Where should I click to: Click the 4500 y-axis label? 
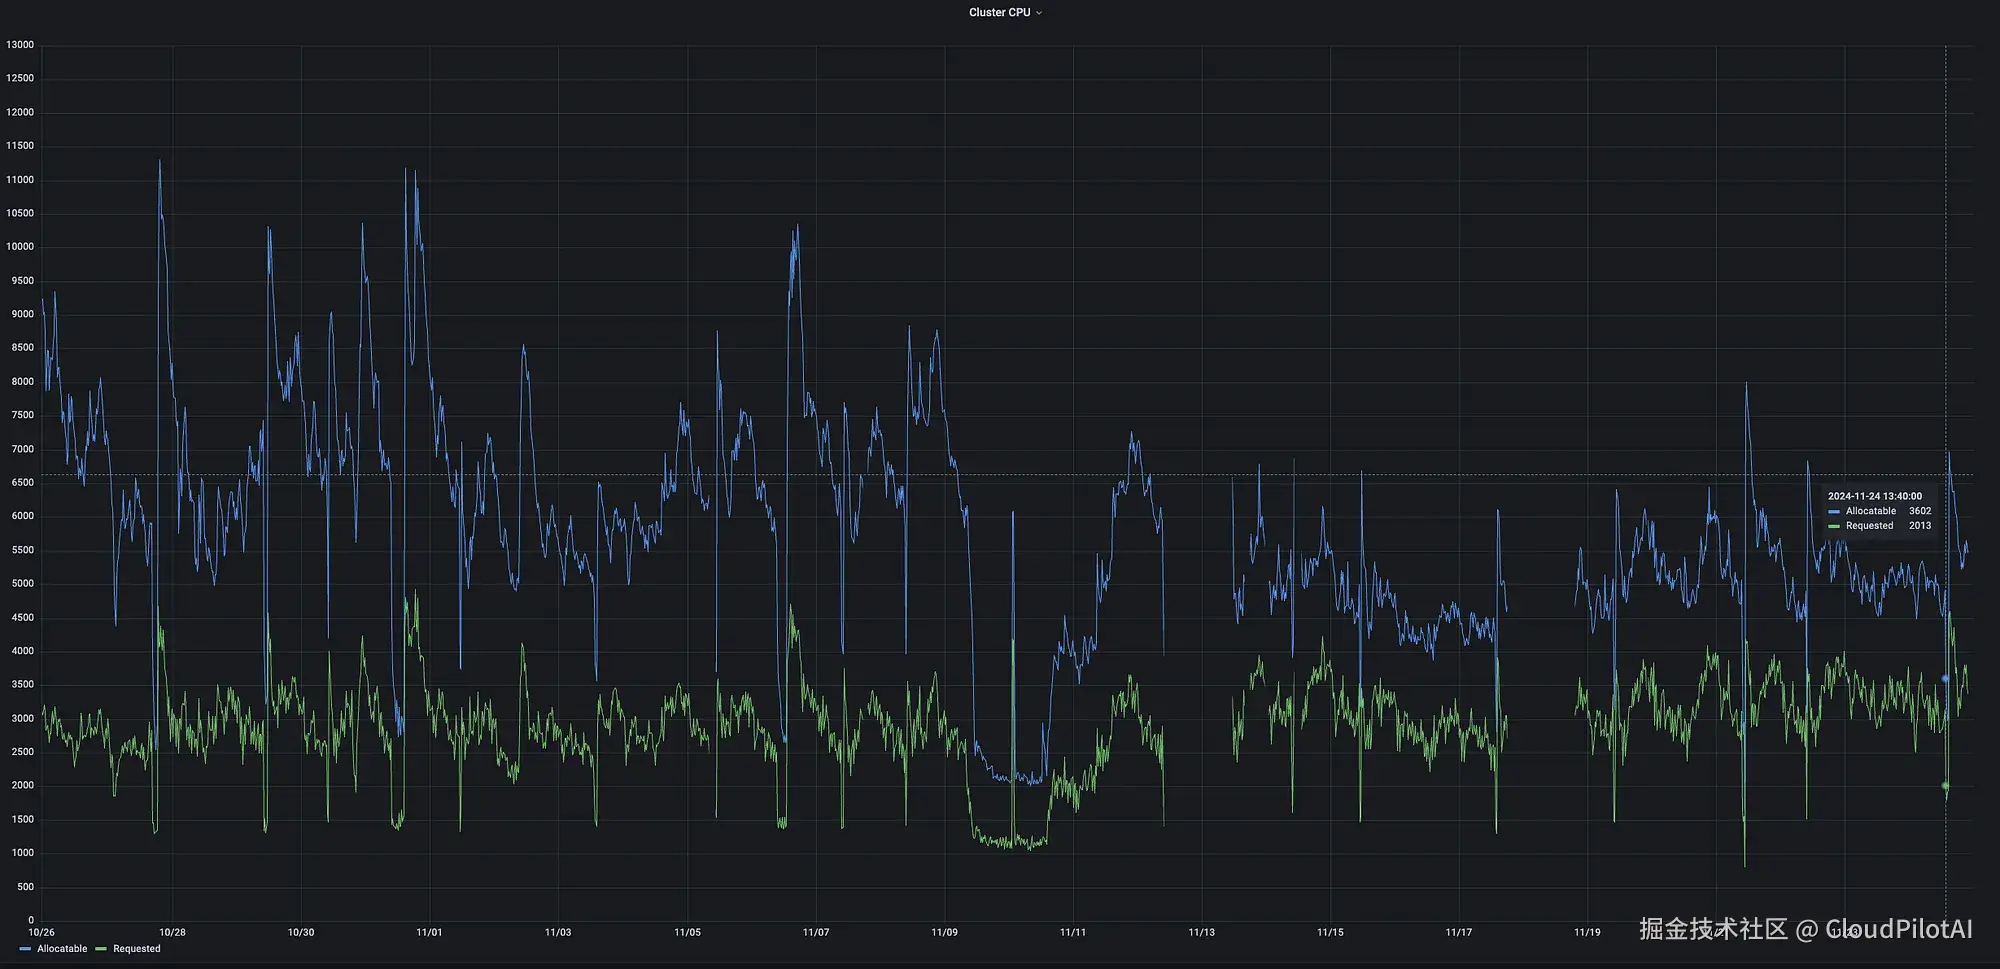pos(22,617)
